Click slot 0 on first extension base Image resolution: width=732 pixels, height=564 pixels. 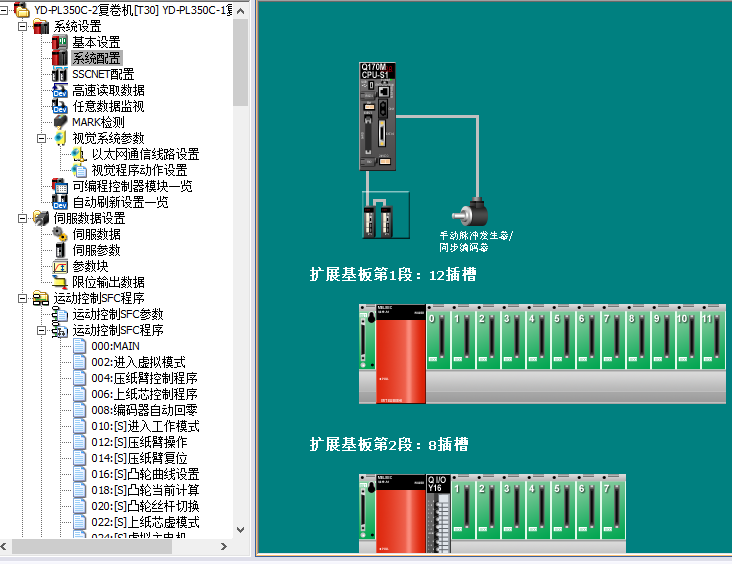(437, 339)
